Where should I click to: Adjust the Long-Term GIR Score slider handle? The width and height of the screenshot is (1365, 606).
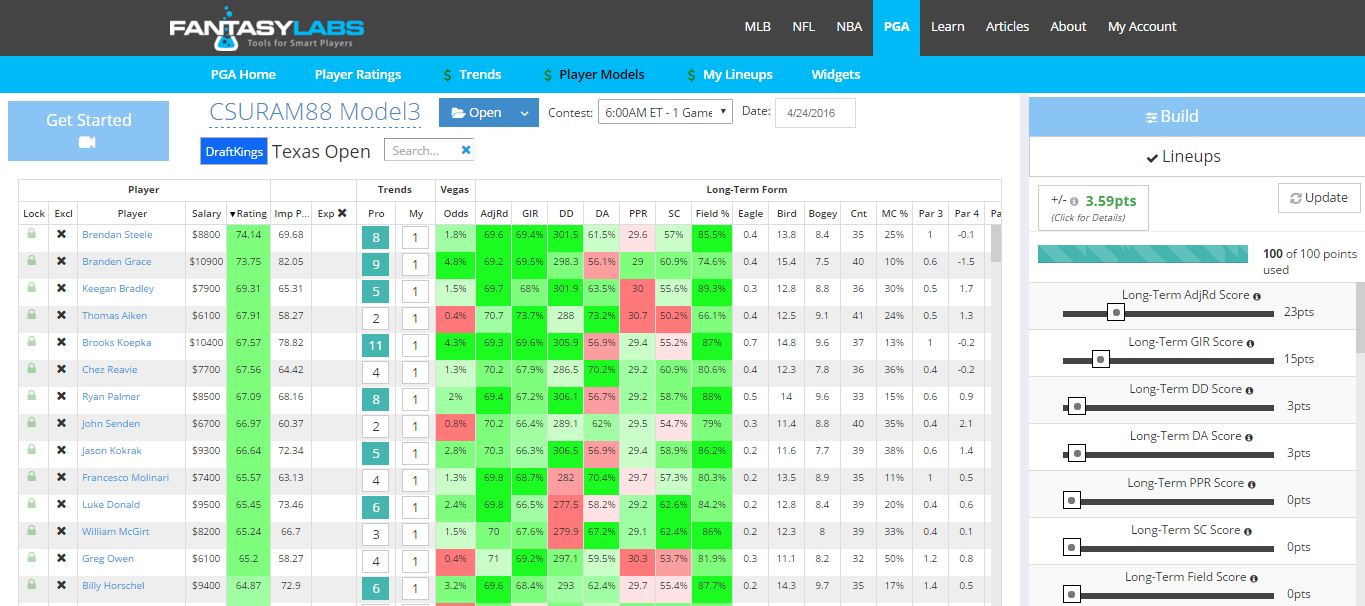point(1101,359)
